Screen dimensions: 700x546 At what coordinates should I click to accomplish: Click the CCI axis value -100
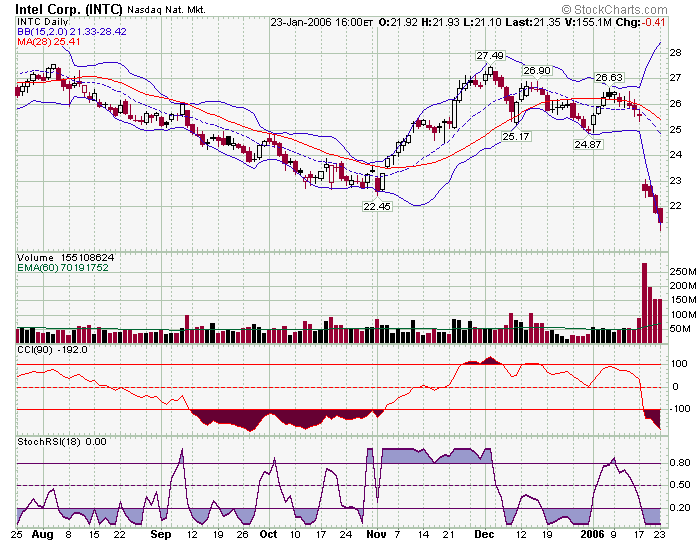click(x=679, y=409)
